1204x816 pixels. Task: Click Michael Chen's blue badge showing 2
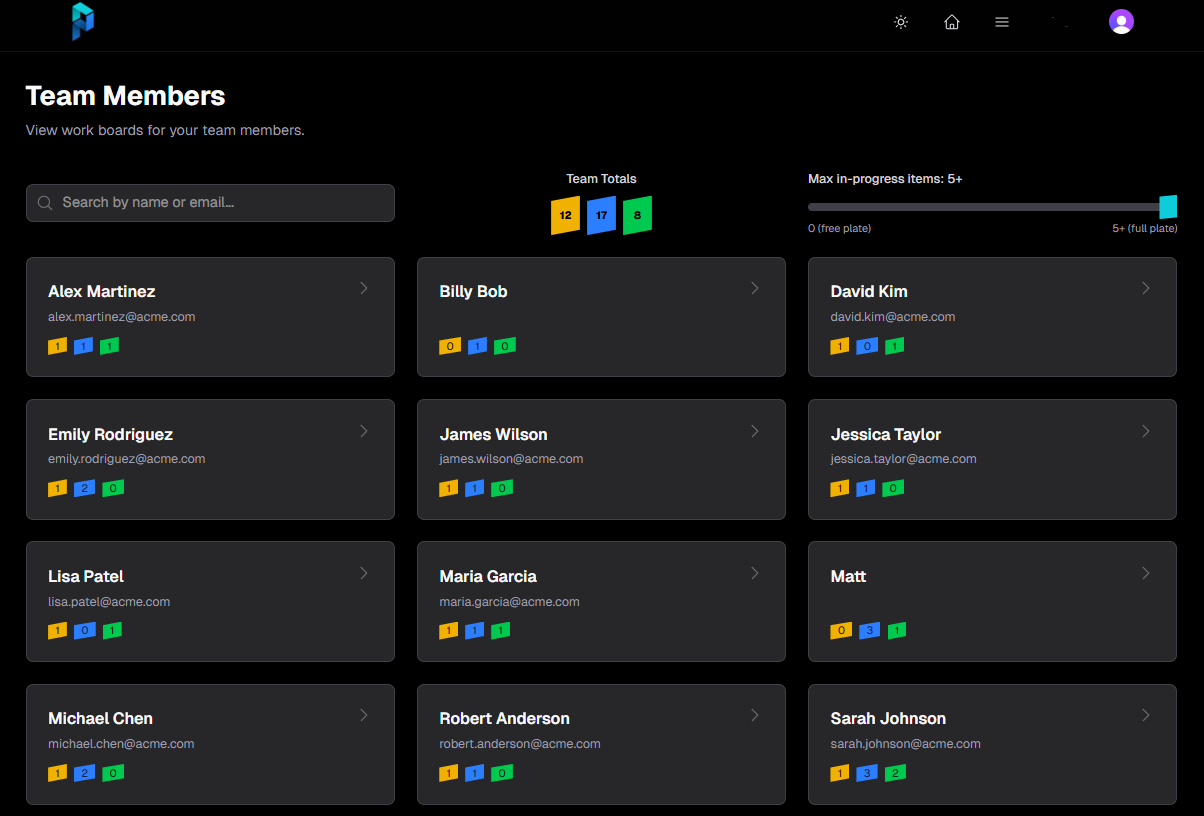pos(85,773)
